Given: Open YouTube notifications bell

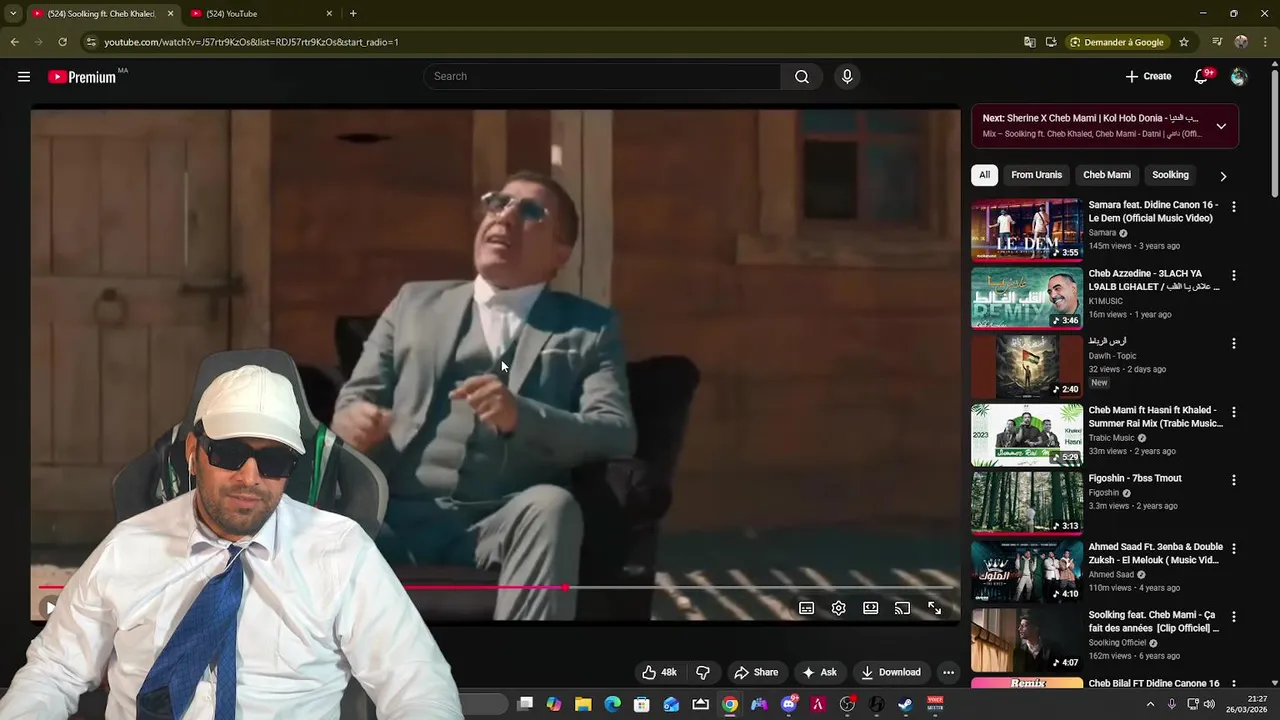Looking at the screenshot, I should 1201,76.
